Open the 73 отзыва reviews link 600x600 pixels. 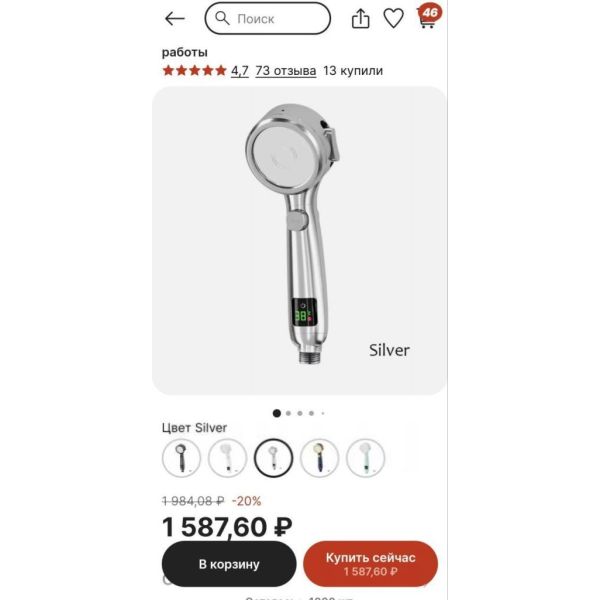[285, 71]
